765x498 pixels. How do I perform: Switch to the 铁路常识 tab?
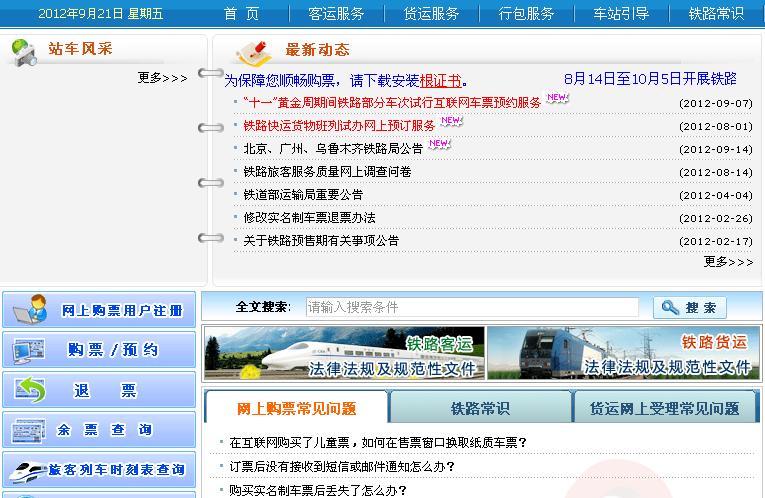point(480,408)
